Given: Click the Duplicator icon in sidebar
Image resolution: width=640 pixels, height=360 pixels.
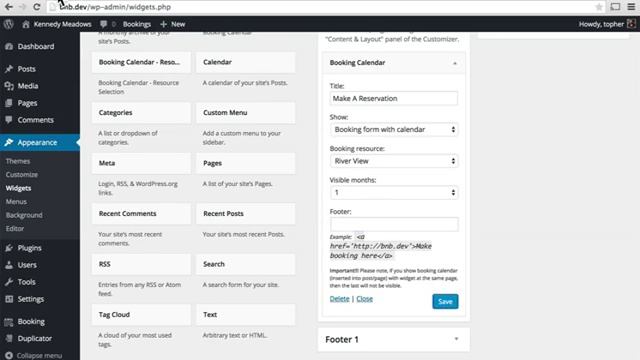Looking at the screenshot, I should click(9, 338).
